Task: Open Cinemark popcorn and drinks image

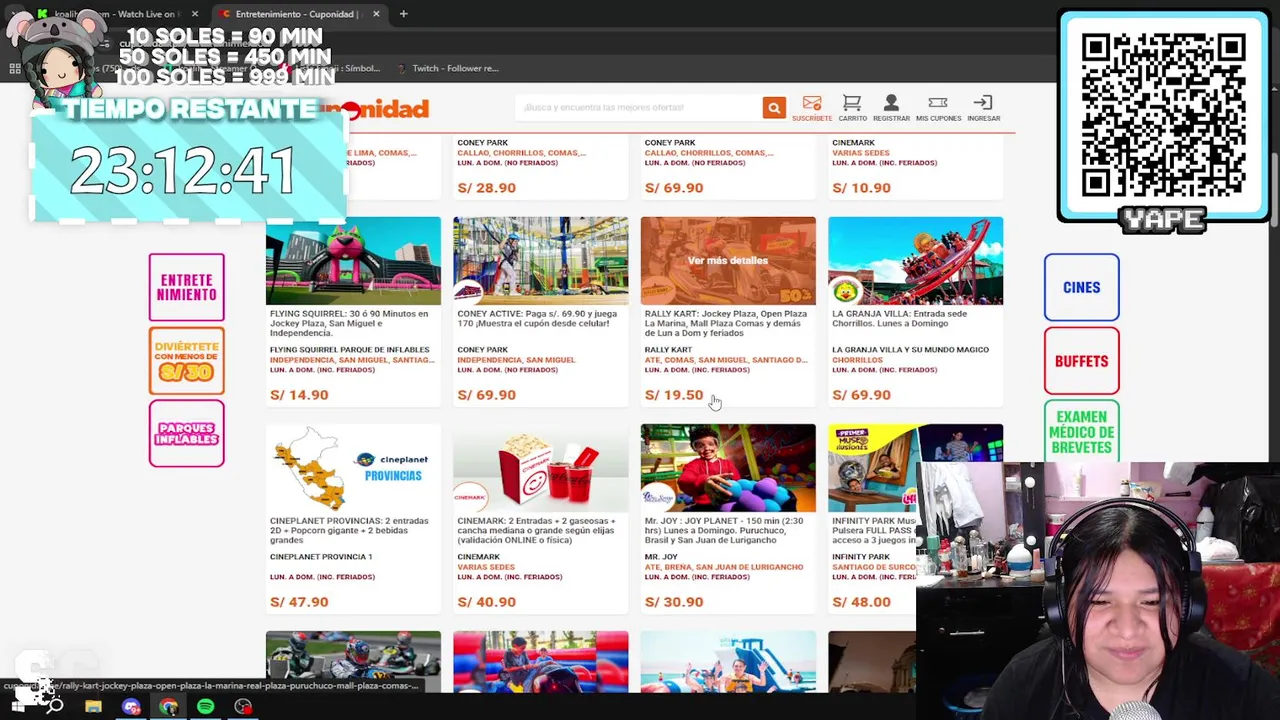Action: click(541, 468)
